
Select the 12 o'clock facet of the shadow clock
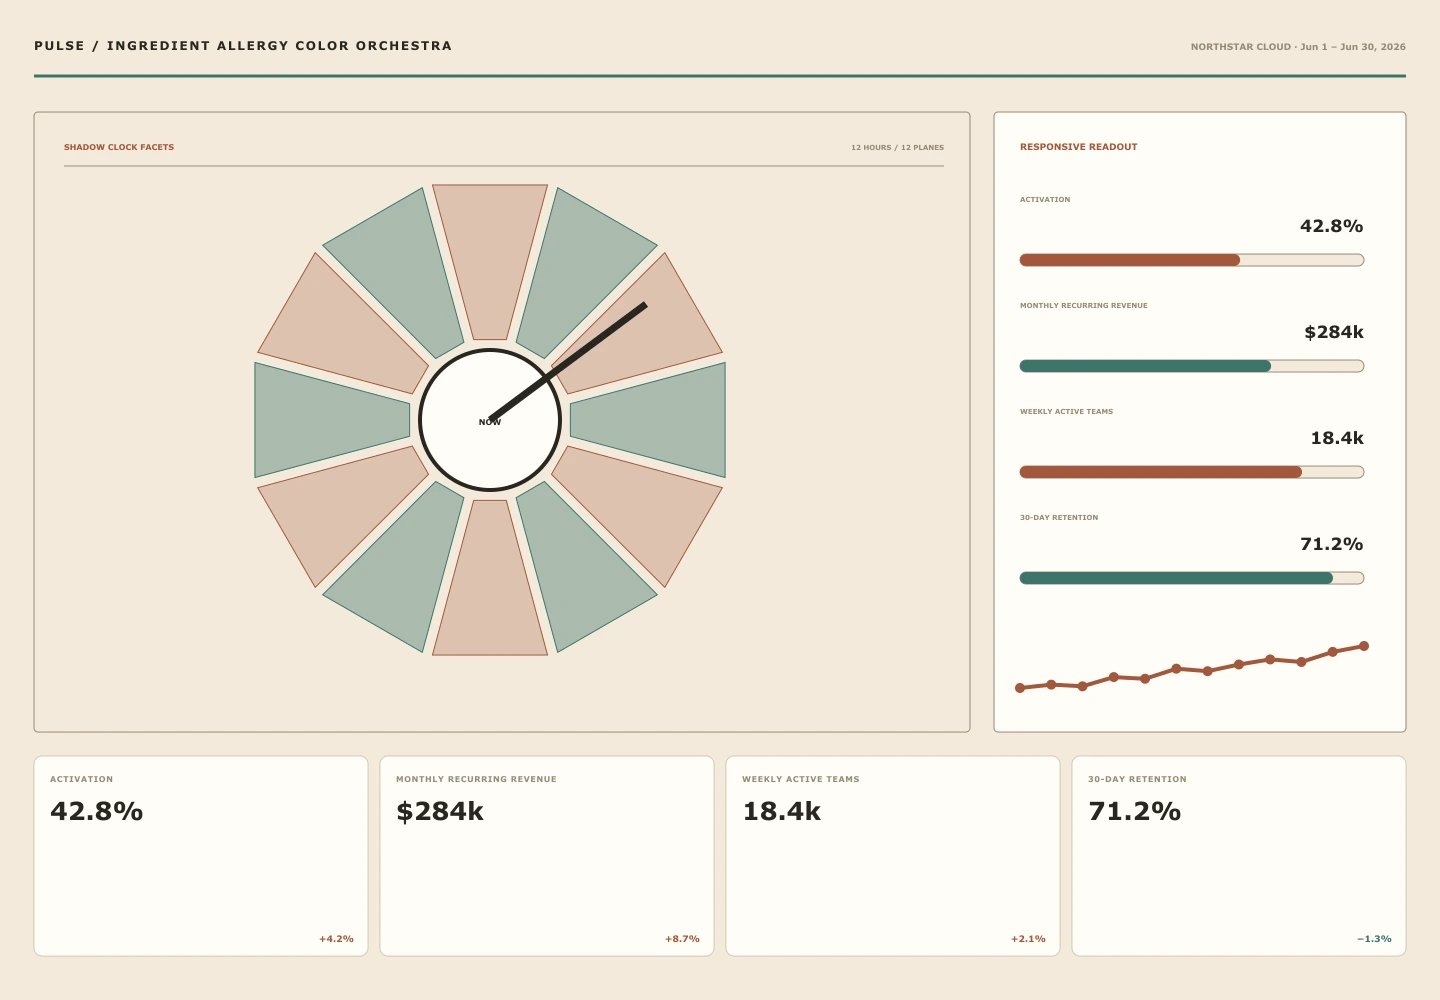point(490,262)
